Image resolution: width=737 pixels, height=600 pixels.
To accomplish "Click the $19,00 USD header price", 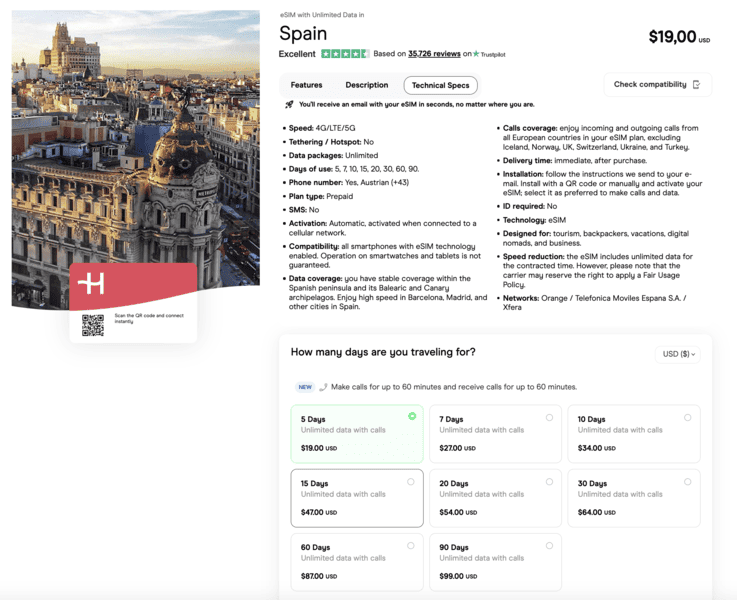I will [x=679, y=37].
